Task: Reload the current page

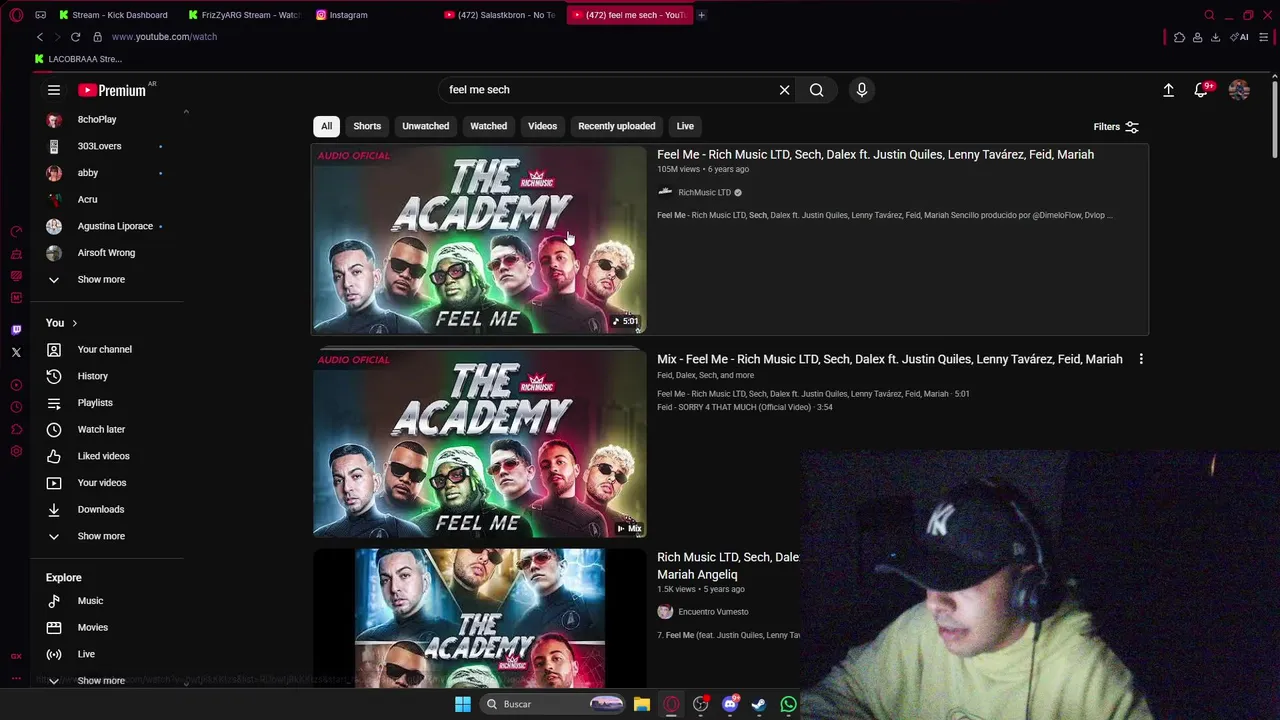Action: 75,37
